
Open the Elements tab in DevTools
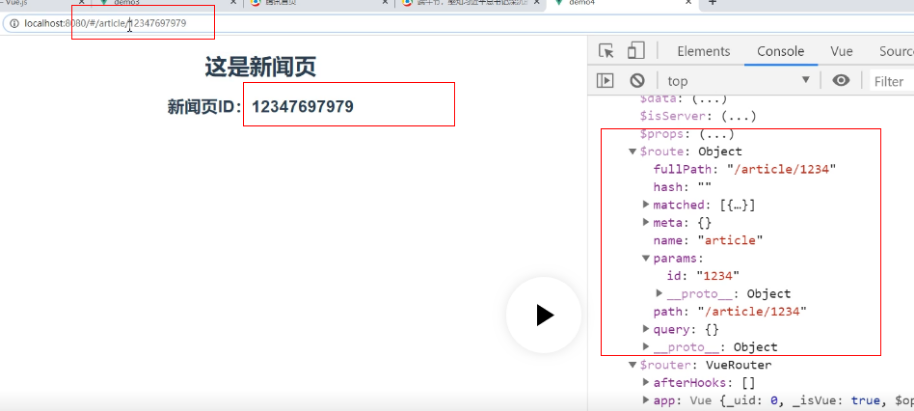click(x=704, y=51)
